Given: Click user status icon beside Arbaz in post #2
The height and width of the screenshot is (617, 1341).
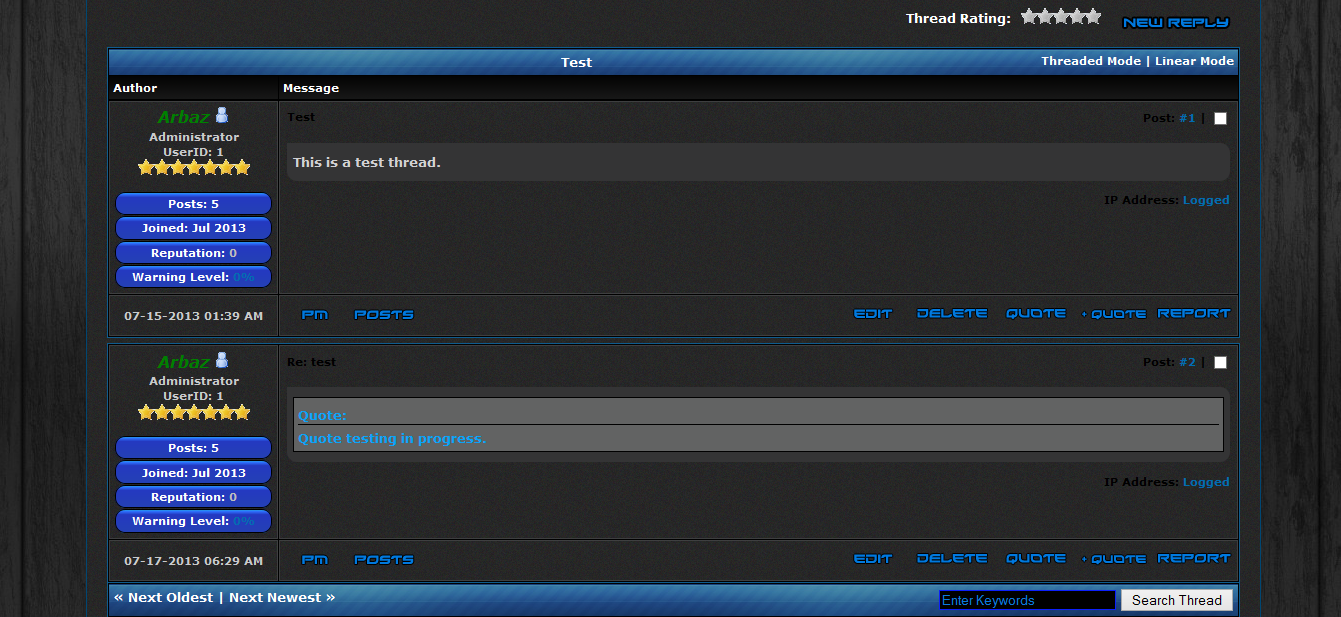Looking at the screenshot, I should click(222, 360).
